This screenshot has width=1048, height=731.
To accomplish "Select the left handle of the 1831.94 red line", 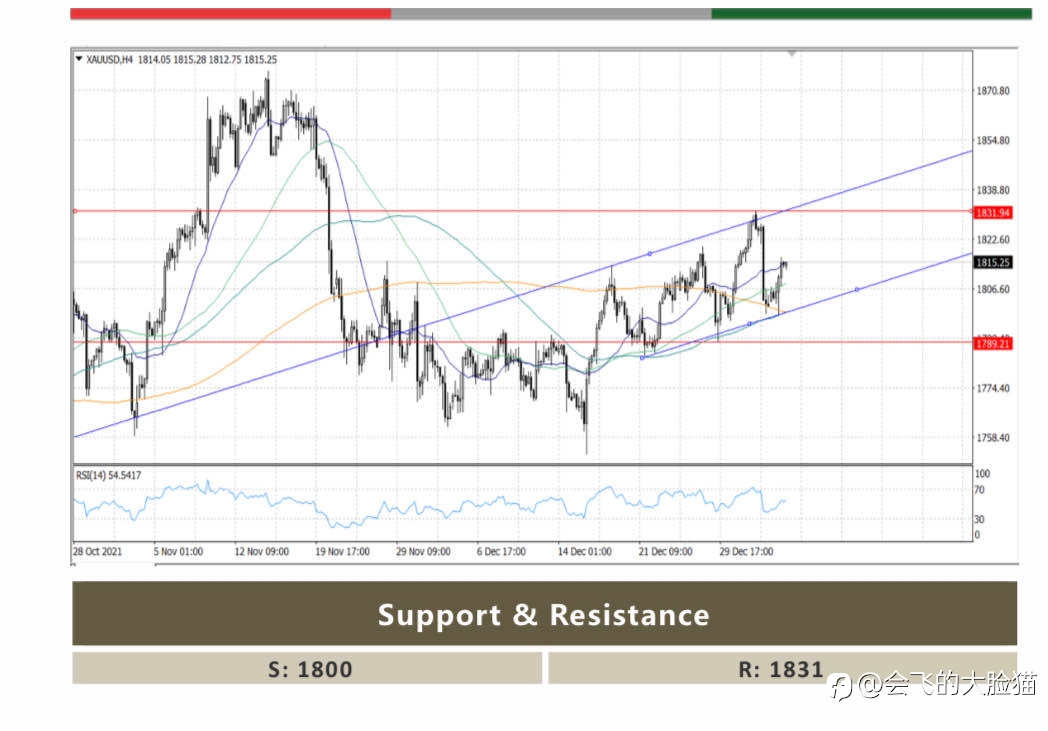I will point(75,211).
